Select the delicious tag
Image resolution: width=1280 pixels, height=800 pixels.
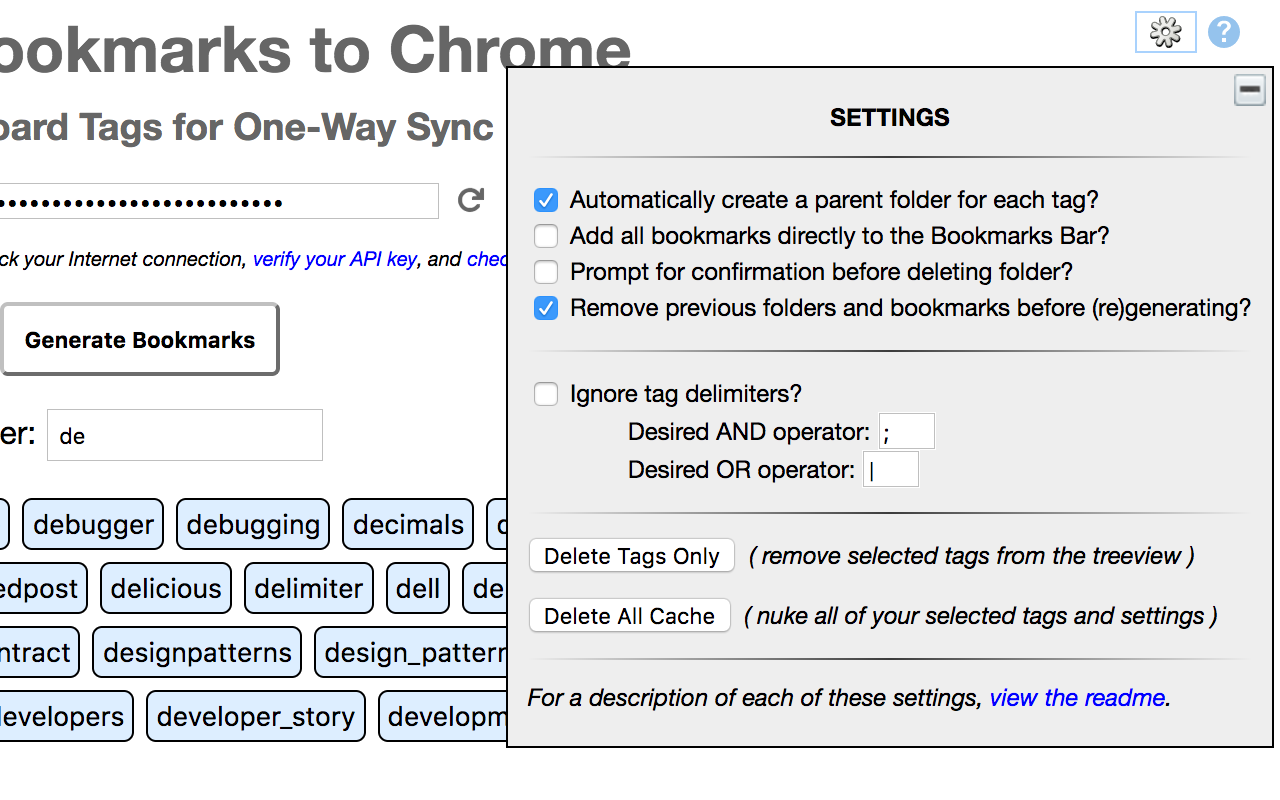166,589
